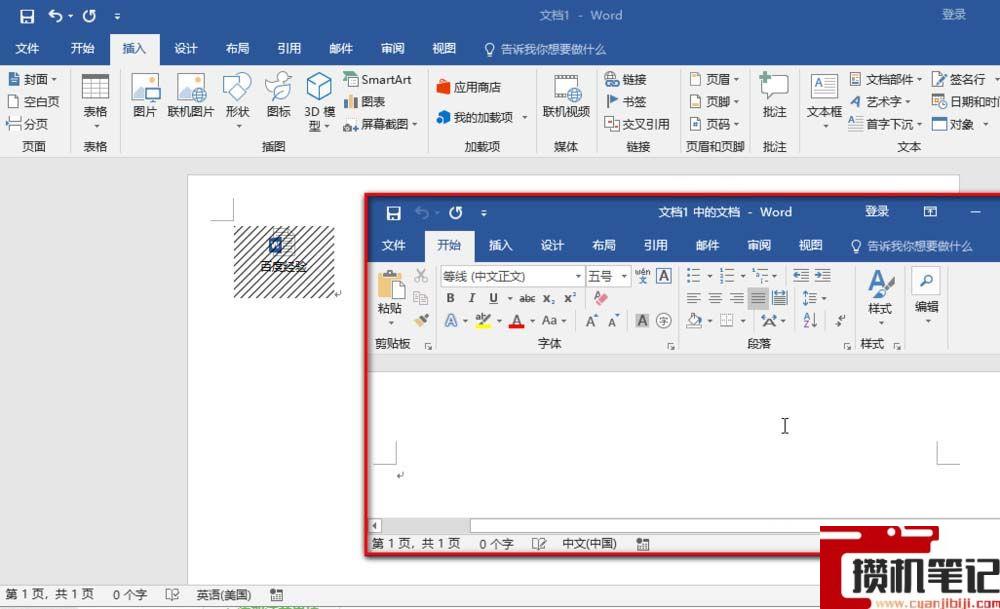
Task: Toggle Underline formatting
Action: tap(493, 298)
